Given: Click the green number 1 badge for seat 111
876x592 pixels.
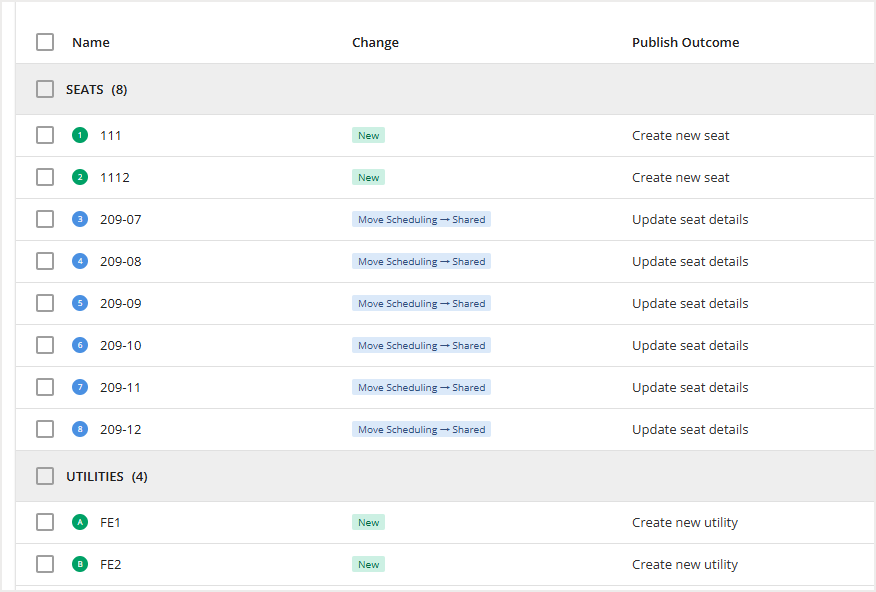Looking at the screenshot, I should 80,135.
